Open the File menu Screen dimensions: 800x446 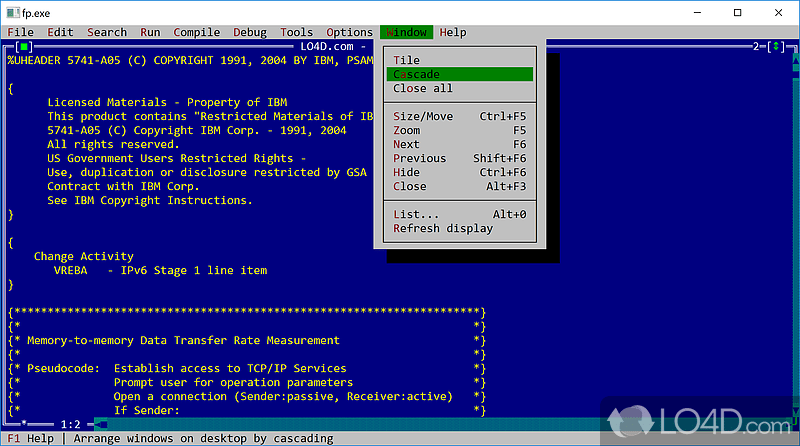20,32
